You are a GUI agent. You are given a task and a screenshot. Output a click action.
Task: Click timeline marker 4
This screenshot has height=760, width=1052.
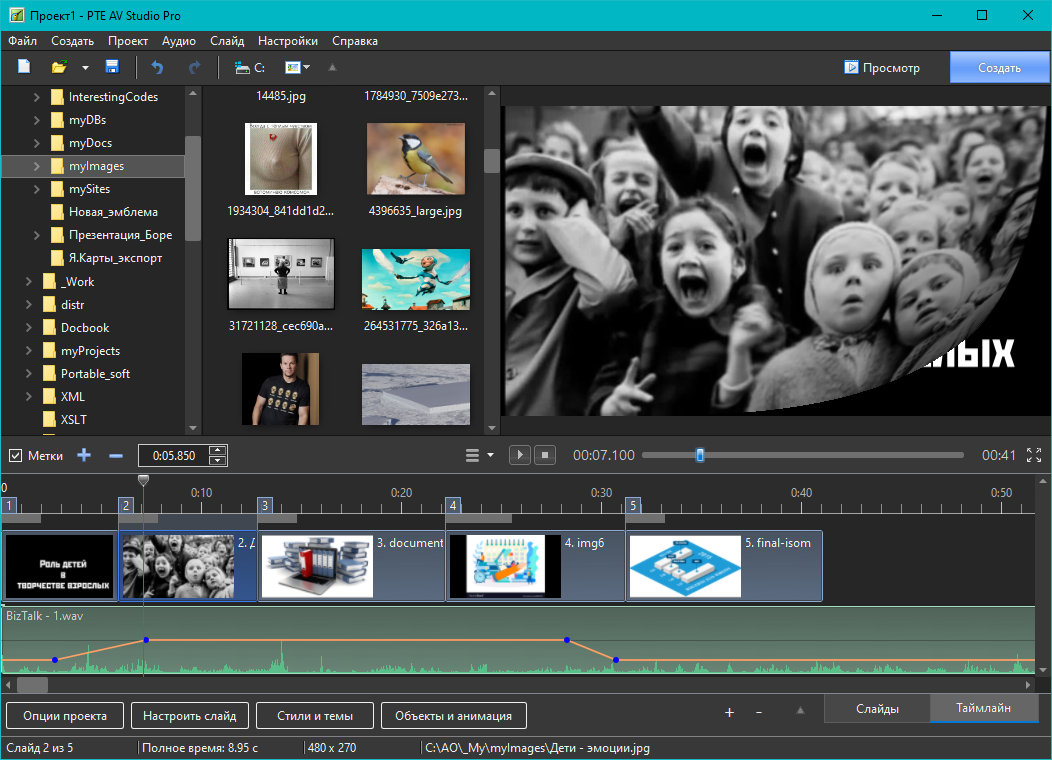click(x=453, y=505)
